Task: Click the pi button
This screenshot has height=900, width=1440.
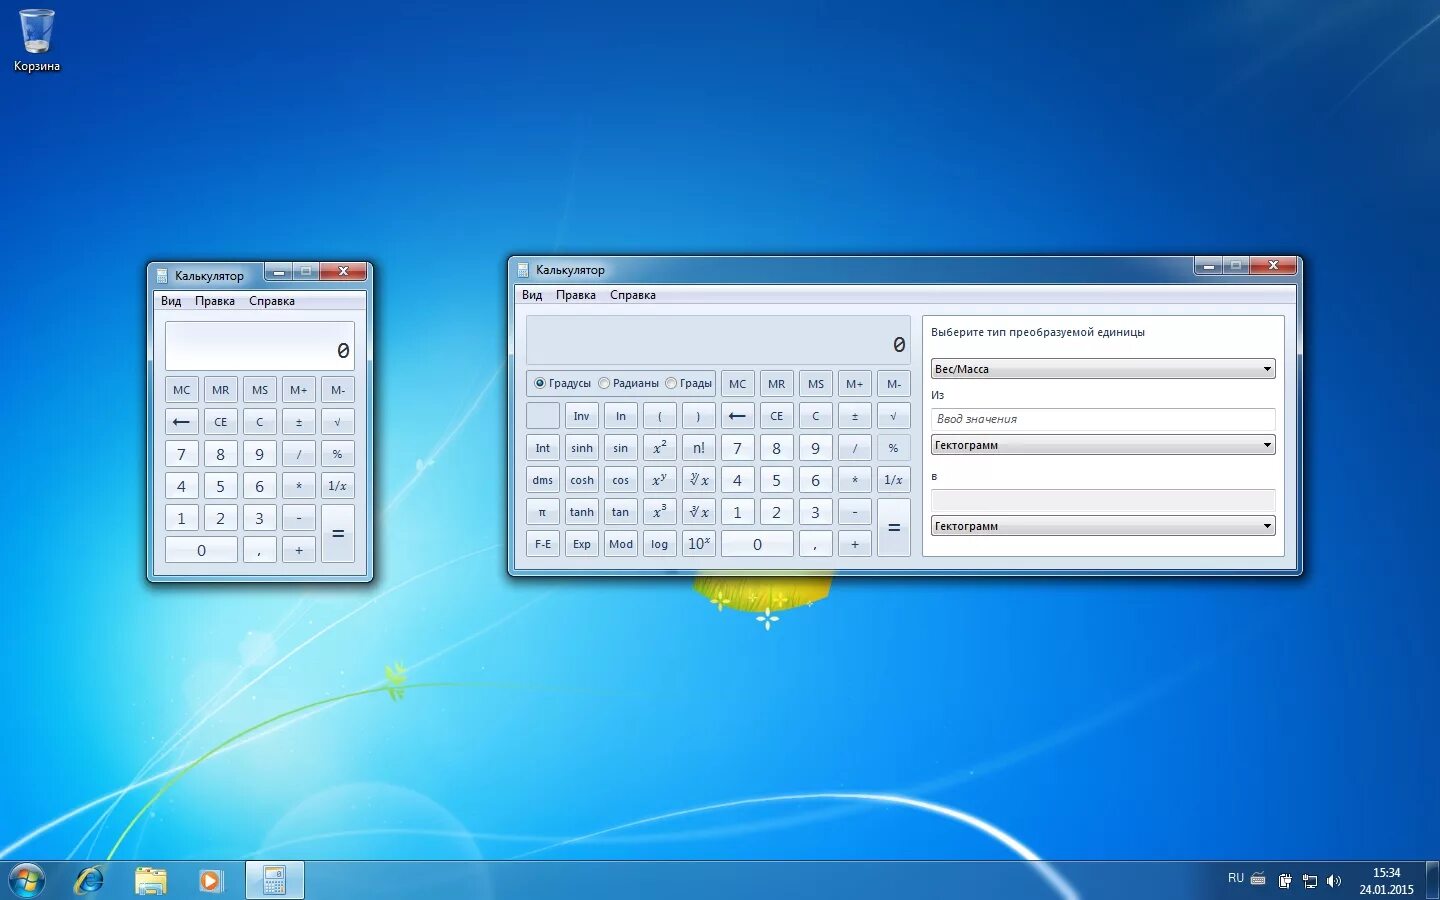Action: 542,512
